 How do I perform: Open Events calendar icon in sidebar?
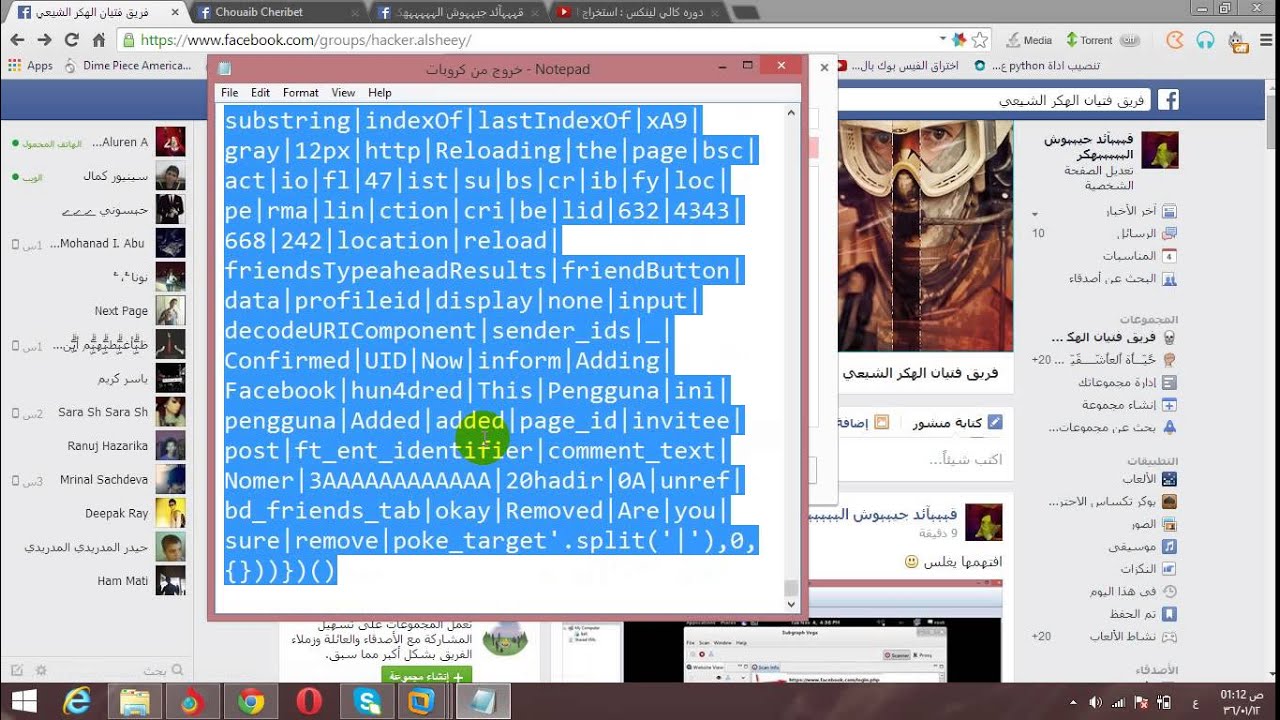pyautogui.click(x=1169, y=256)
